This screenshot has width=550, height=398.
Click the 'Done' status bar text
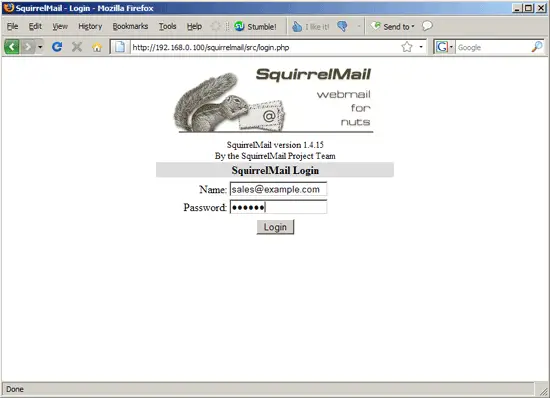(x=15, y=389)
